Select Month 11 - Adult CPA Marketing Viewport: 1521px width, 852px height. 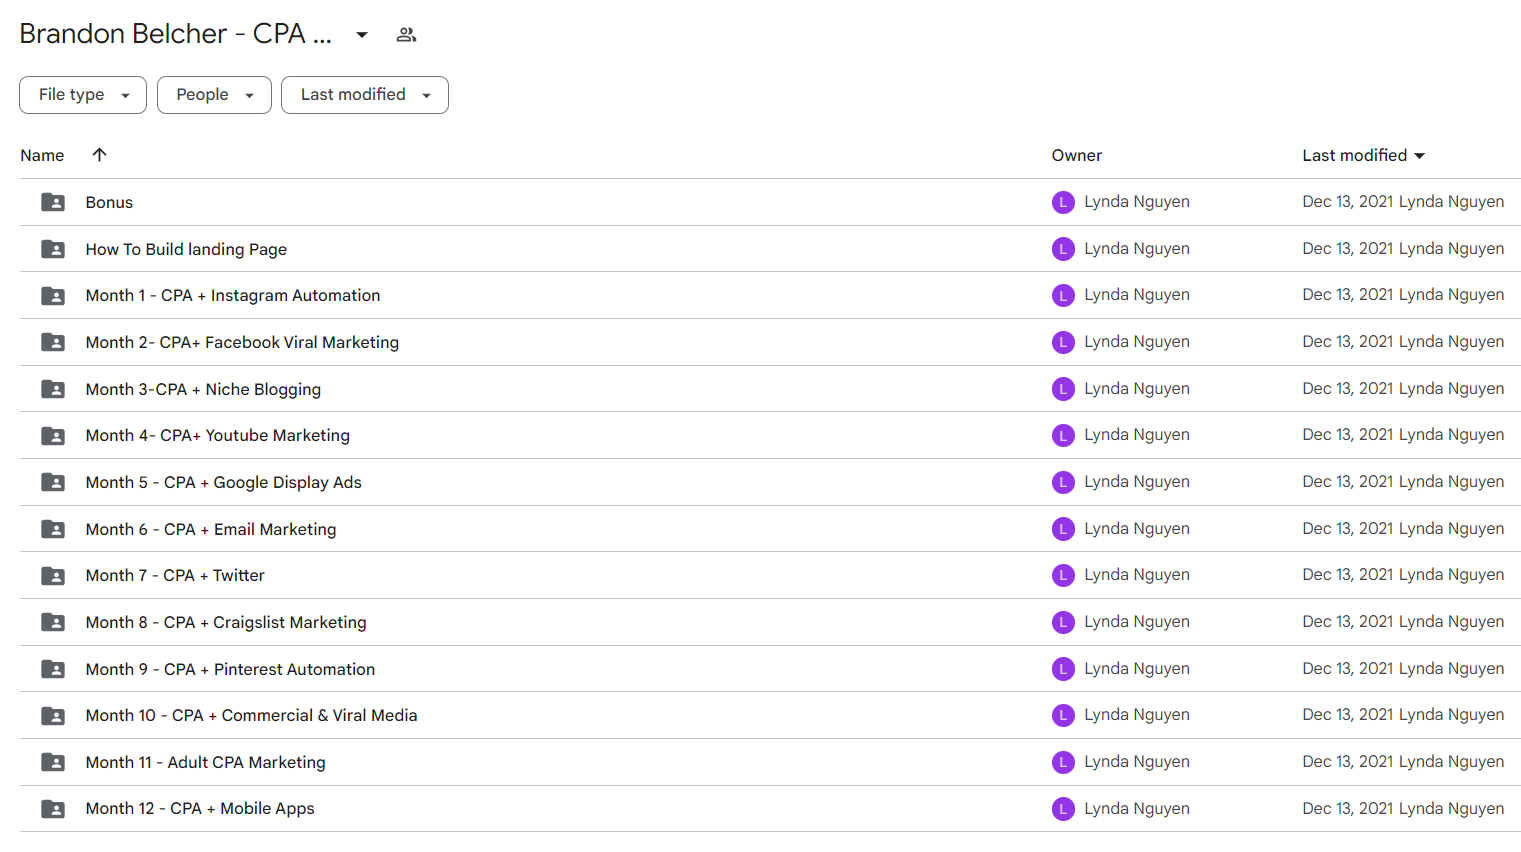click(x=206, y=762)
